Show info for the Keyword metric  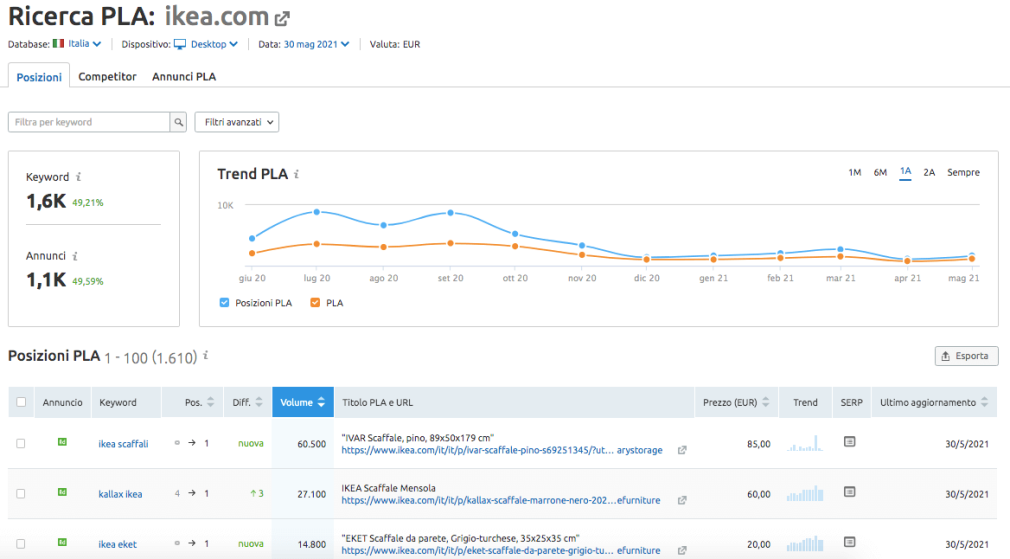(x=79, y=177)
